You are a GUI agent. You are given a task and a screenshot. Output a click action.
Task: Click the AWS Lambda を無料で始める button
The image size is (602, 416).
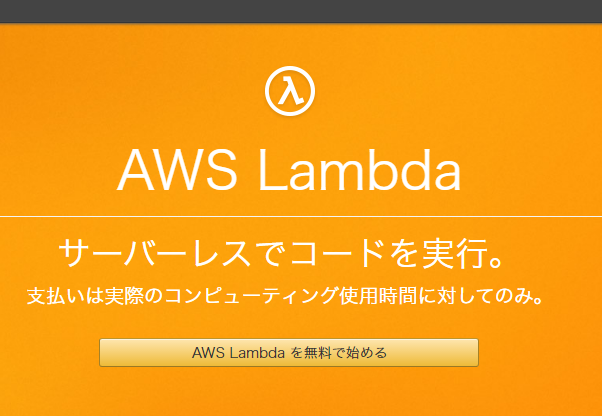[289, 352]
